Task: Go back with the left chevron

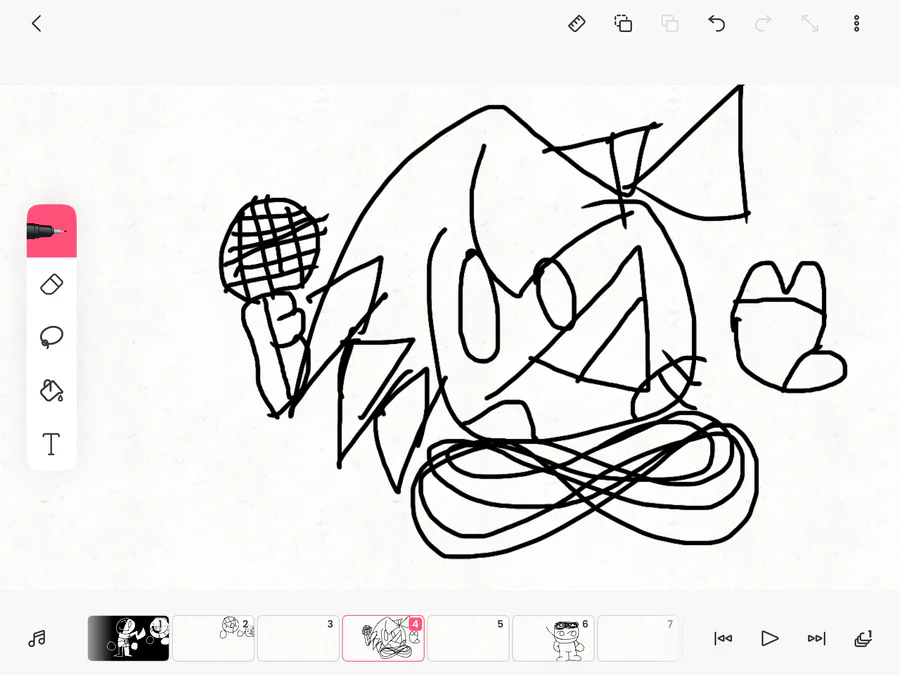Action: click(37, 24)
